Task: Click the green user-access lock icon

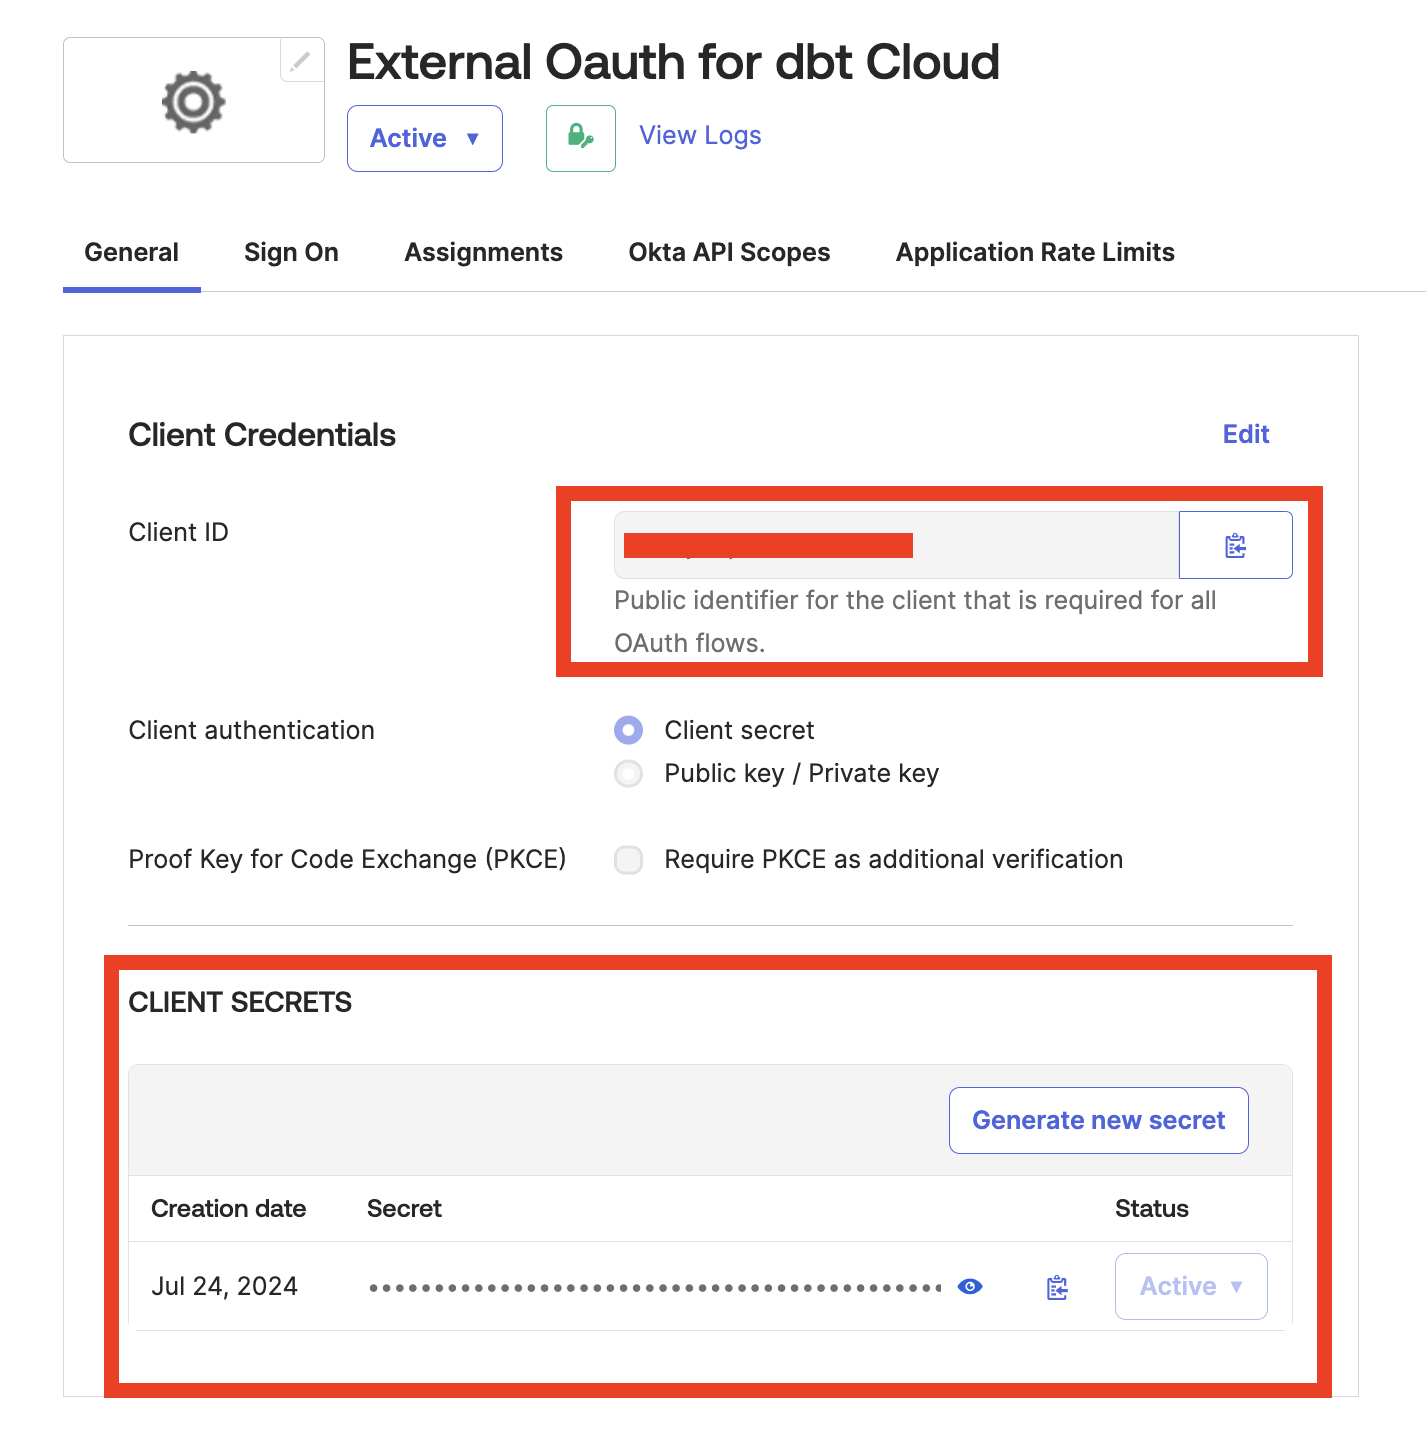Action: 580,138
